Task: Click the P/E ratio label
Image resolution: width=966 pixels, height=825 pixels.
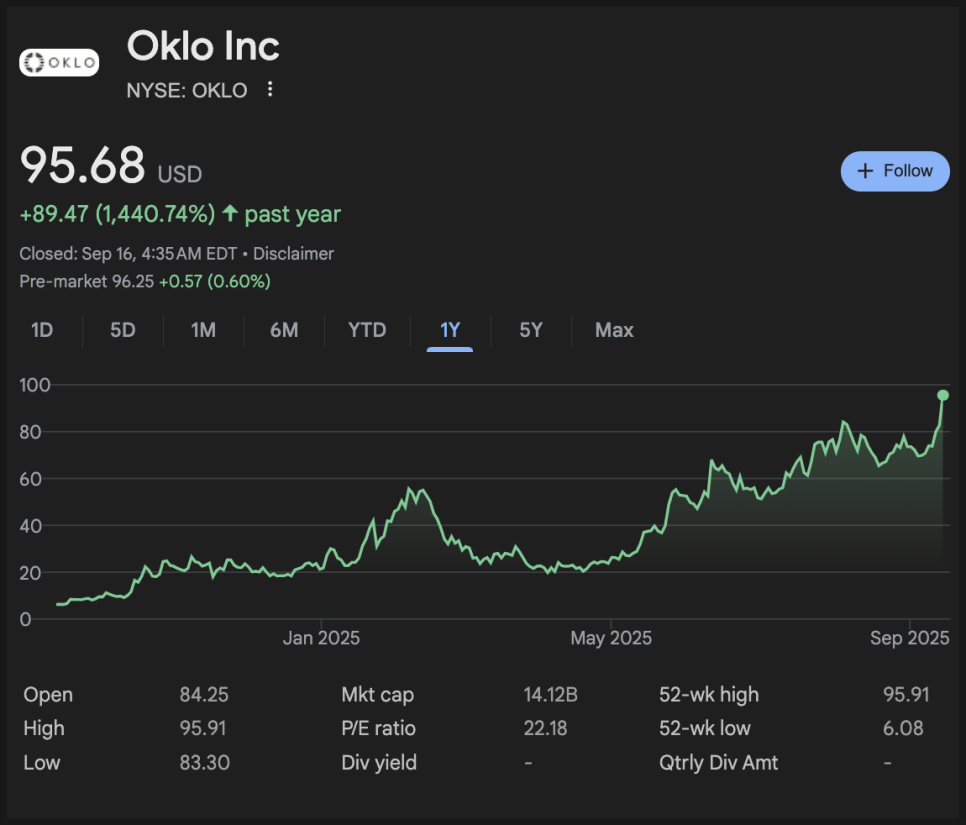Action: click(x=378, y=728)
